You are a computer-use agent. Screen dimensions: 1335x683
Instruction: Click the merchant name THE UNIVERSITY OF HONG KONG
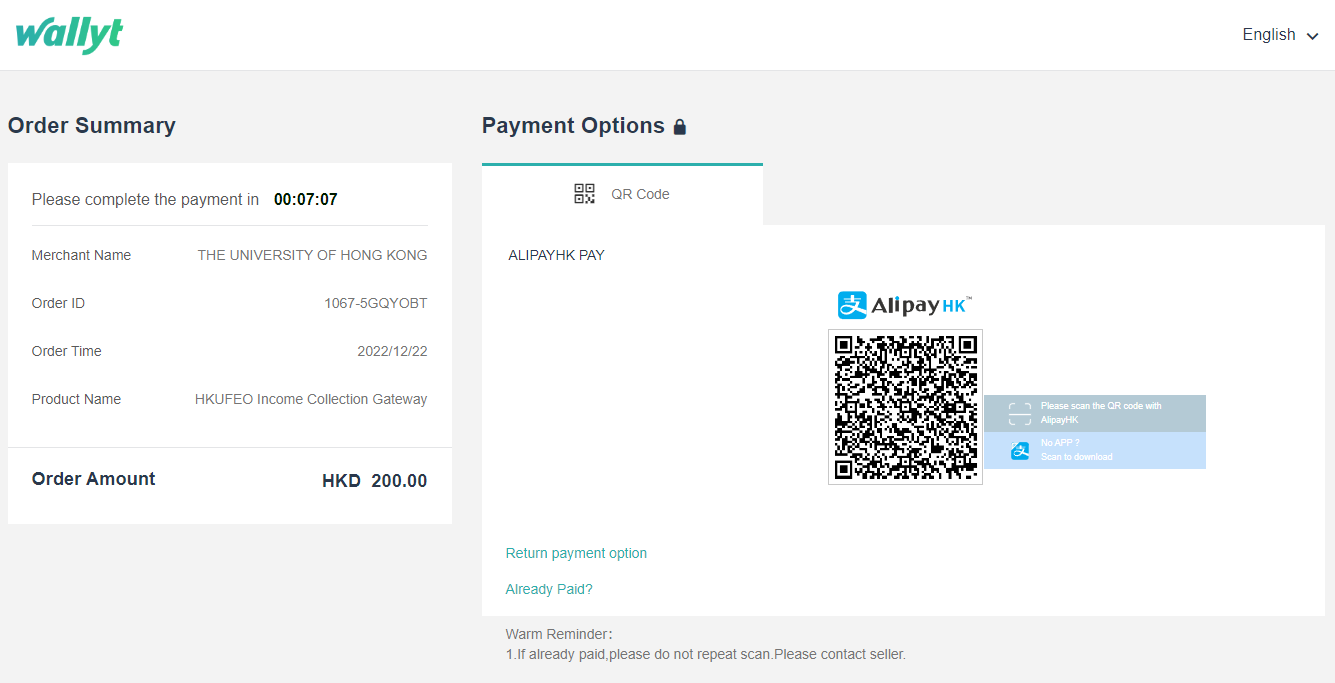click(x=312, y=255)
